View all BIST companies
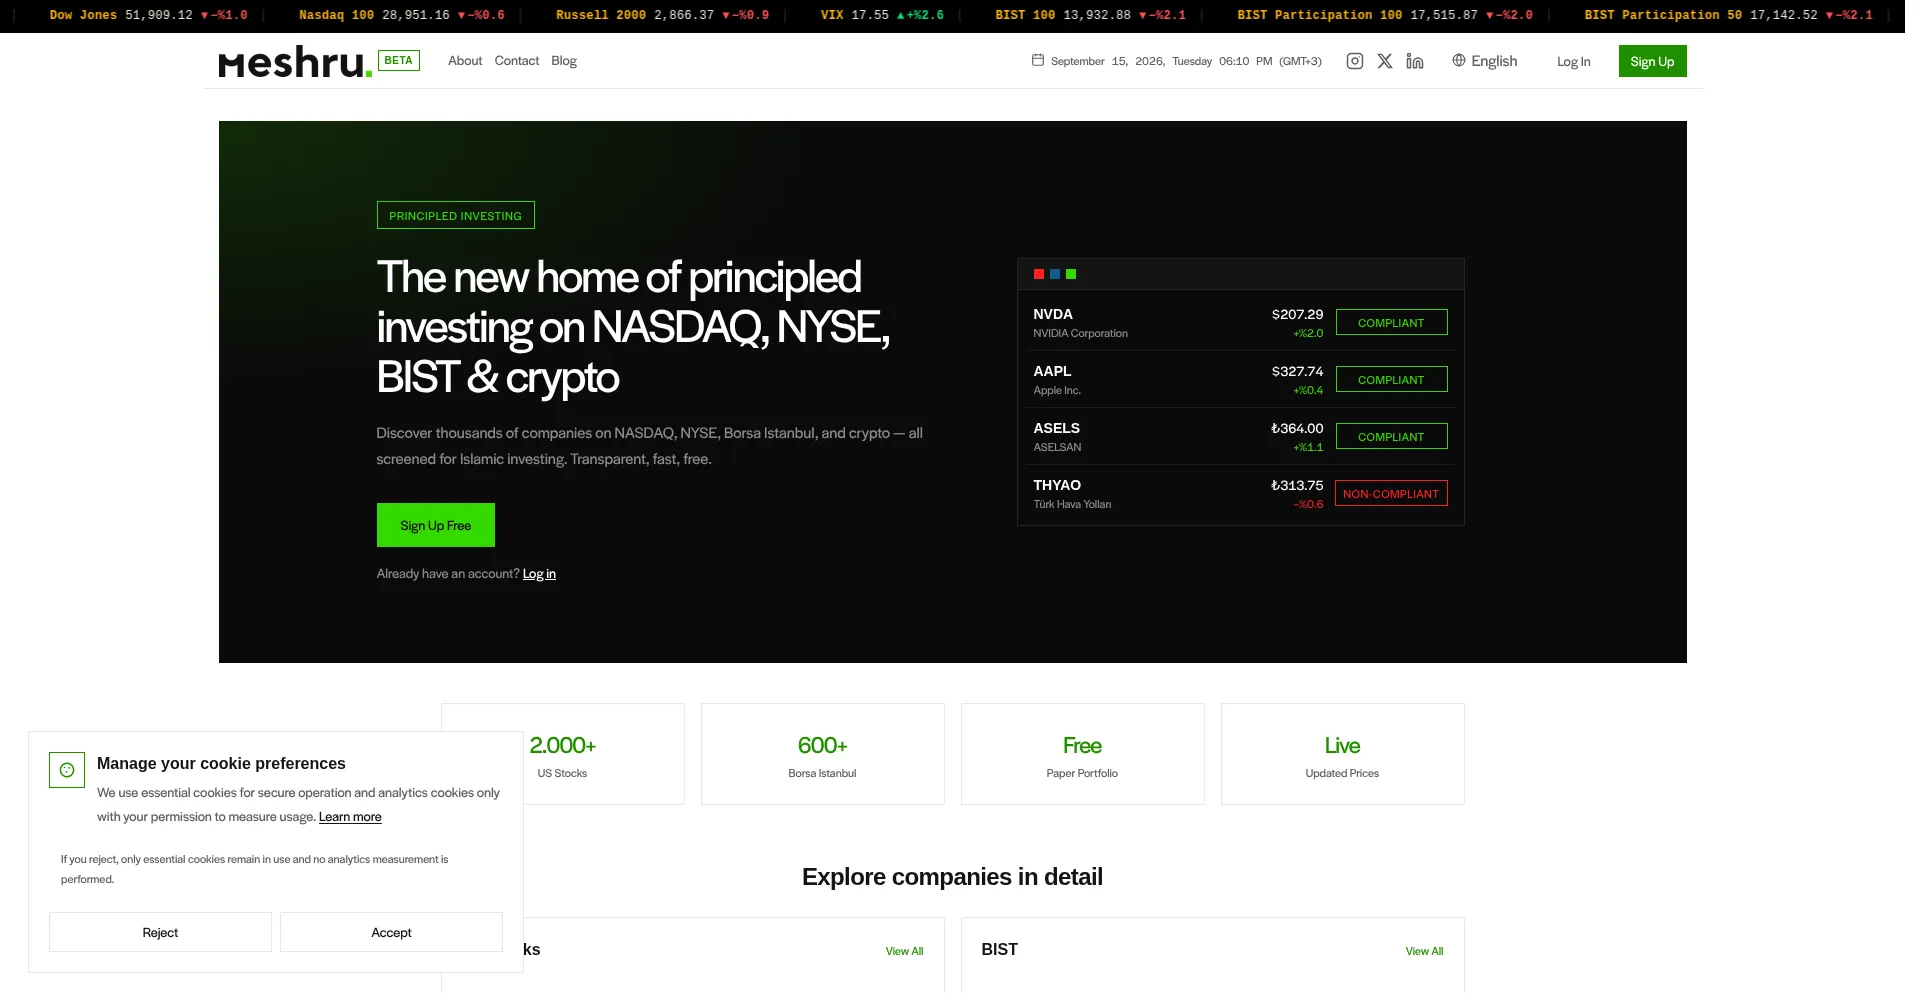Viewport: 1920px width, 993px height. pyautogui.click(x=1424, y=951)
